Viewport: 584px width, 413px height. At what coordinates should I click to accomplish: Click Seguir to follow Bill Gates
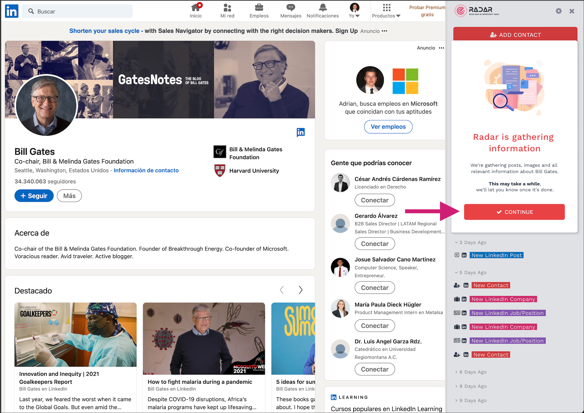(34, 196)
